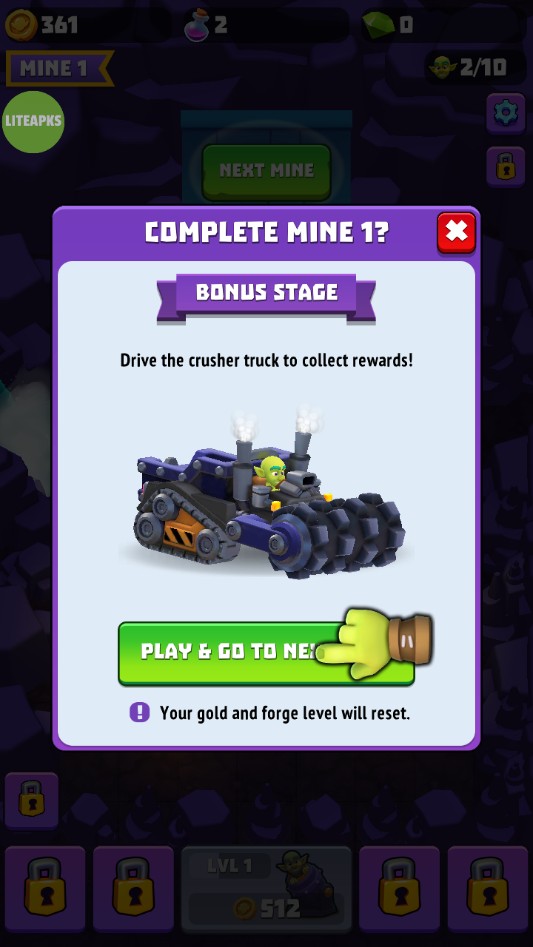Open settings via the gear icon
Image resolution: width=533 pixels, height=947 pixels.
(505, 113)
